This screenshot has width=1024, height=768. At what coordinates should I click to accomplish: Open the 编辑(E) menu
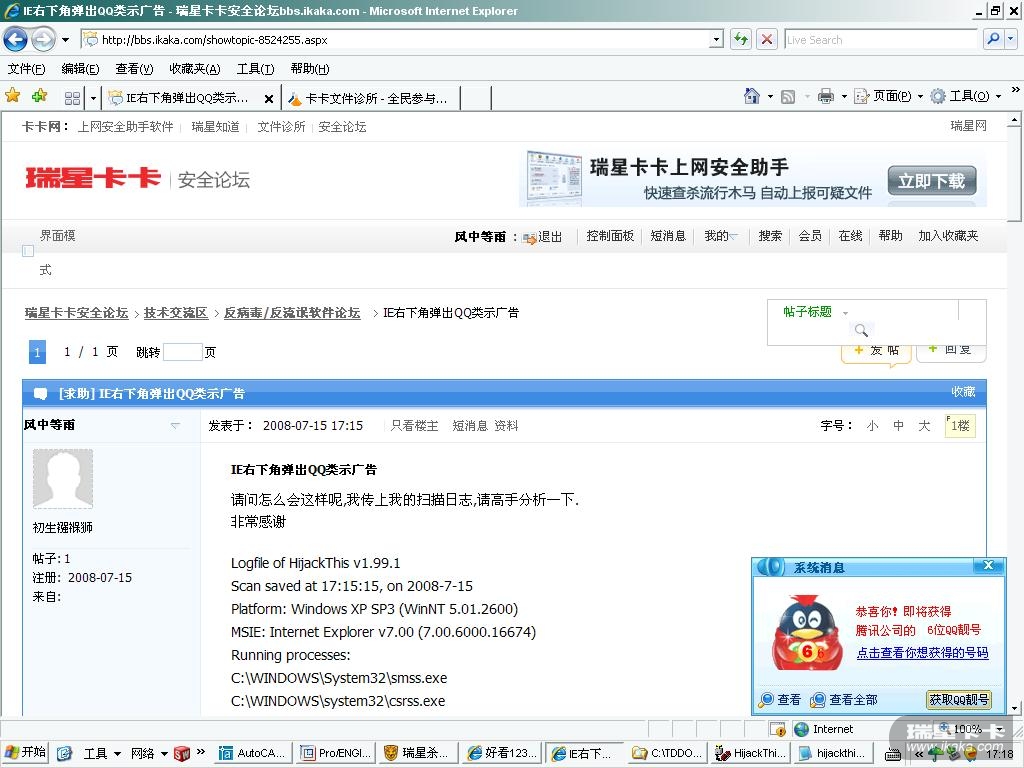[80, 69]
